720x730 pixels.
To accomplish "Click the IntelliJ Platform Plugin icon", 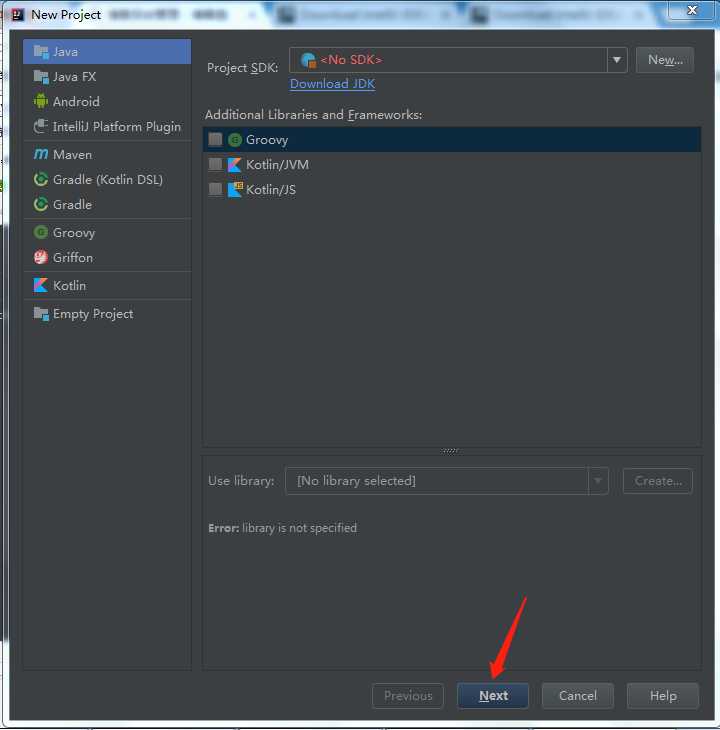I will pyautogui.click(x=41, y=126).
